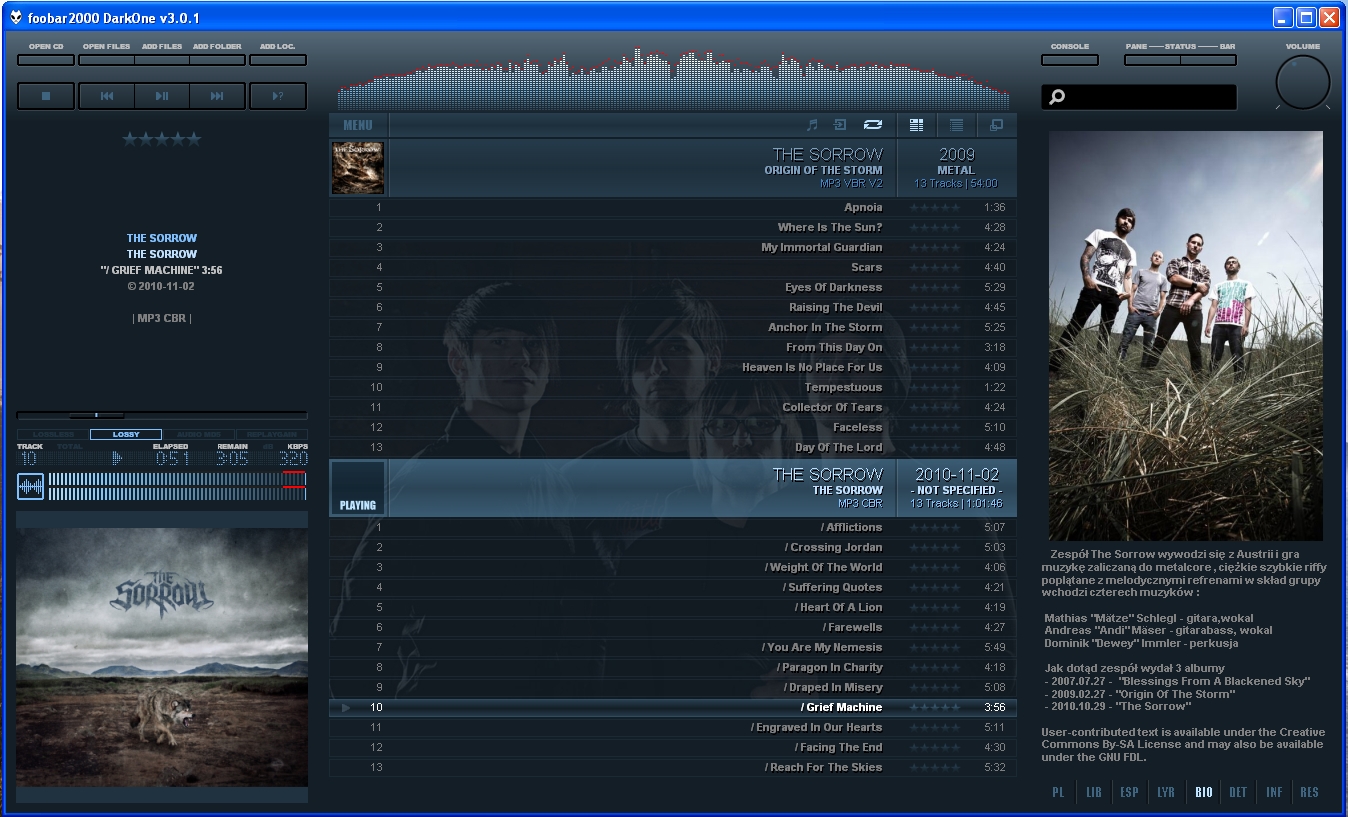
Task: Skip to the next track
Action: [217, 96]
